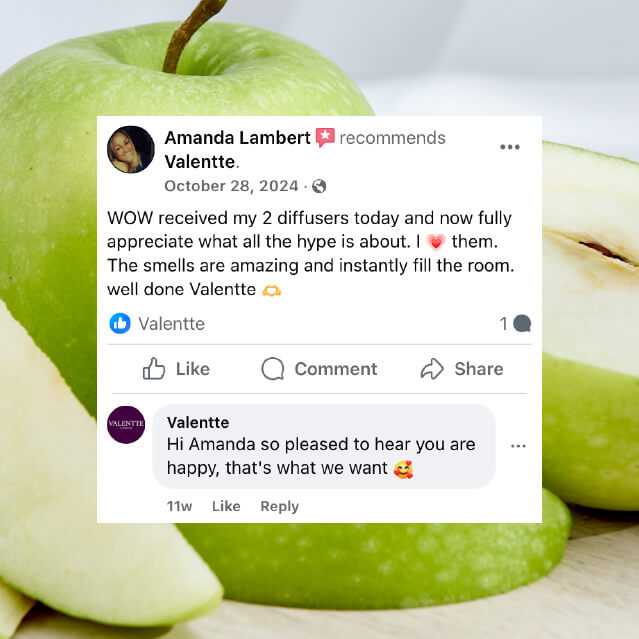639x639 pixels.
Task: Click the comment count bubble icon
Action: [522, 324]
